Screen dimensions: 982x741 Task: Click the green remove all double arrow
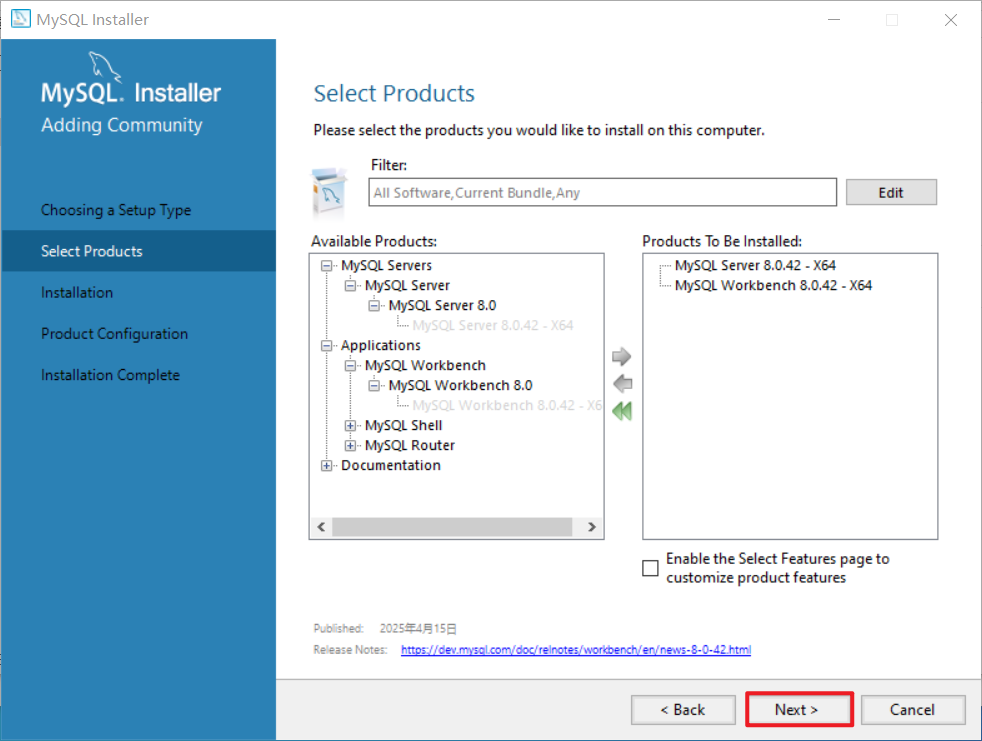(x=622, y=411)
